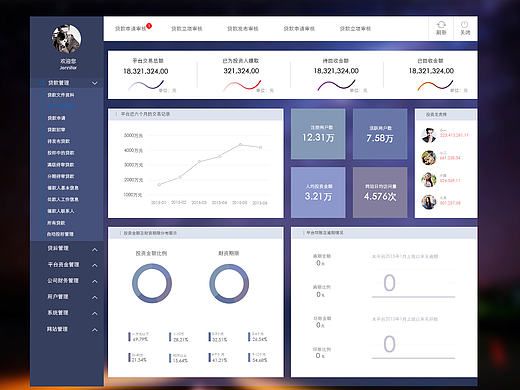
Task: Click the 投资排行榜 panel header
Action: [x=446, y=114]
